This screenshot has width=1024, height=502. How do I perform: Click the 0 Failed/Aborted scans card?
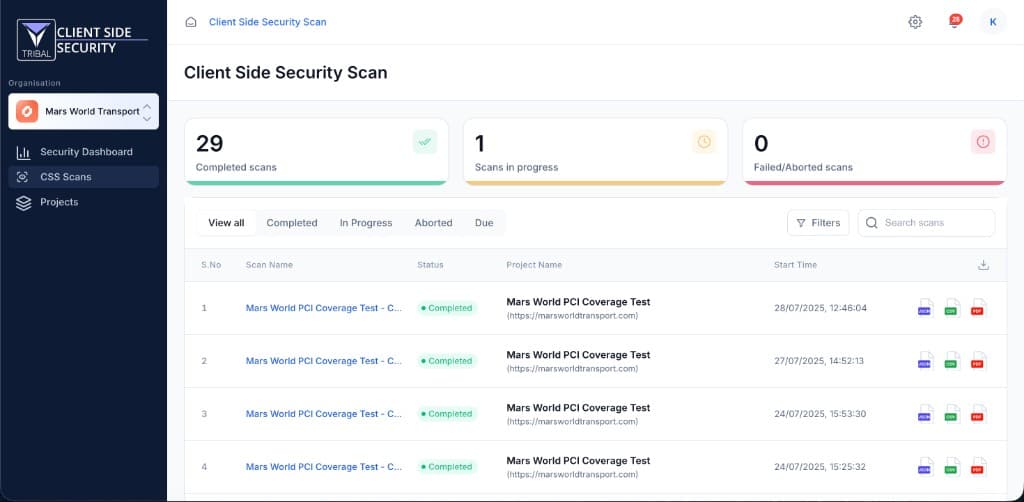click(x=875, y=151)
